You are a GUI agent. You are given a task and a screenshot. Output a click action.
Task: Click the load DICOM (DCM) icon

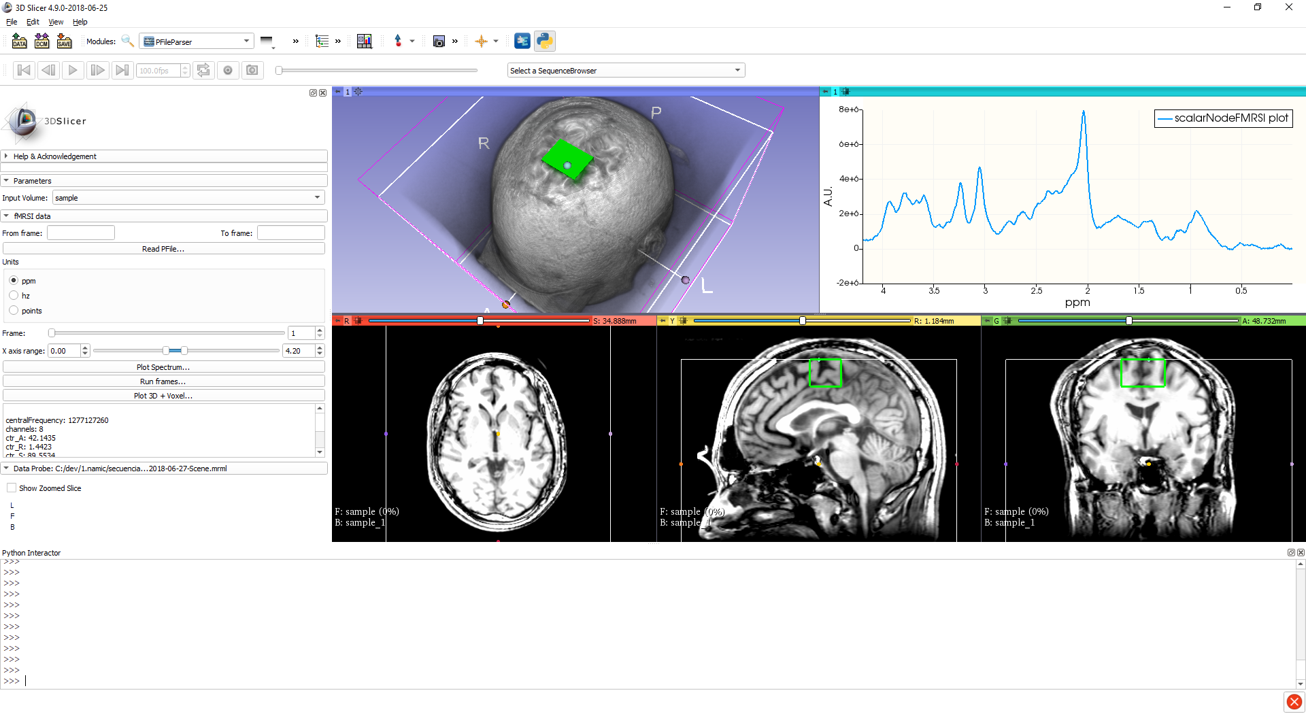(41, 41)
